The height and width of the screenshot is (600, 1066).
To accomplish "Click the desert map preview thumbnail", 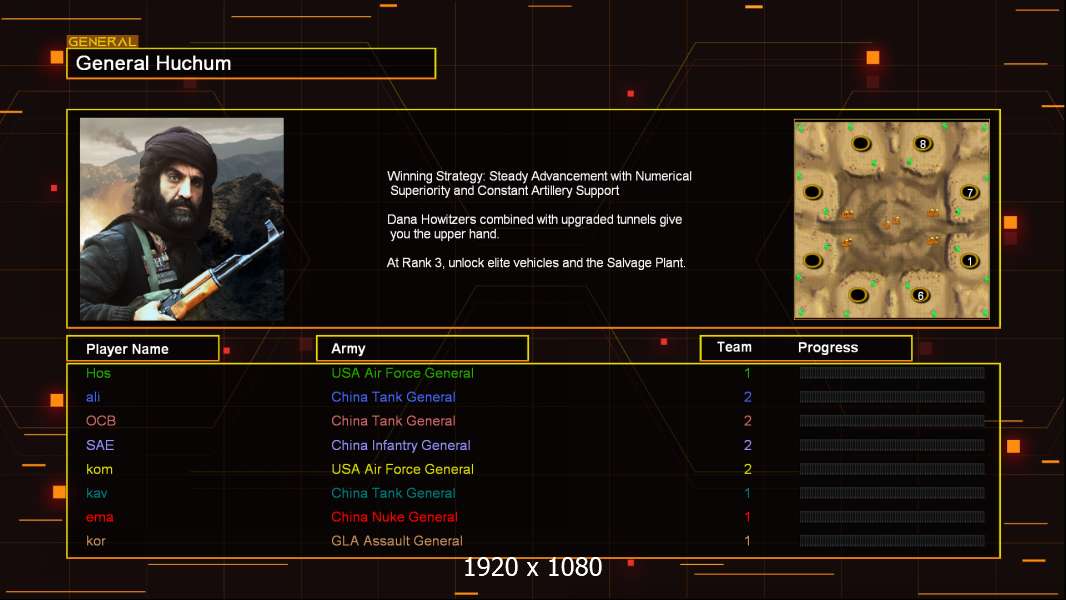I will 892,219.
